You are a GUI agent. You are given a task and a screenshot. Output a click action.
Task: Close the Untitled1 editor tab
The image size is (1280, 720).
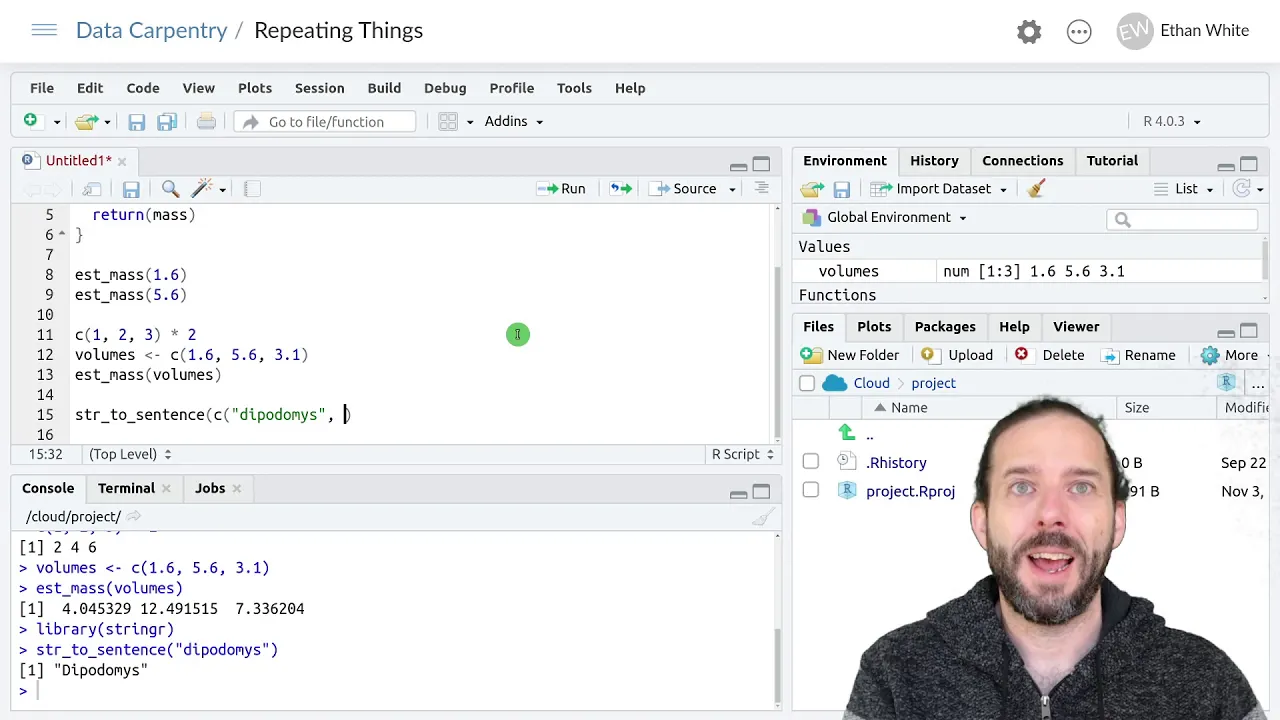[x=122, y=161]
